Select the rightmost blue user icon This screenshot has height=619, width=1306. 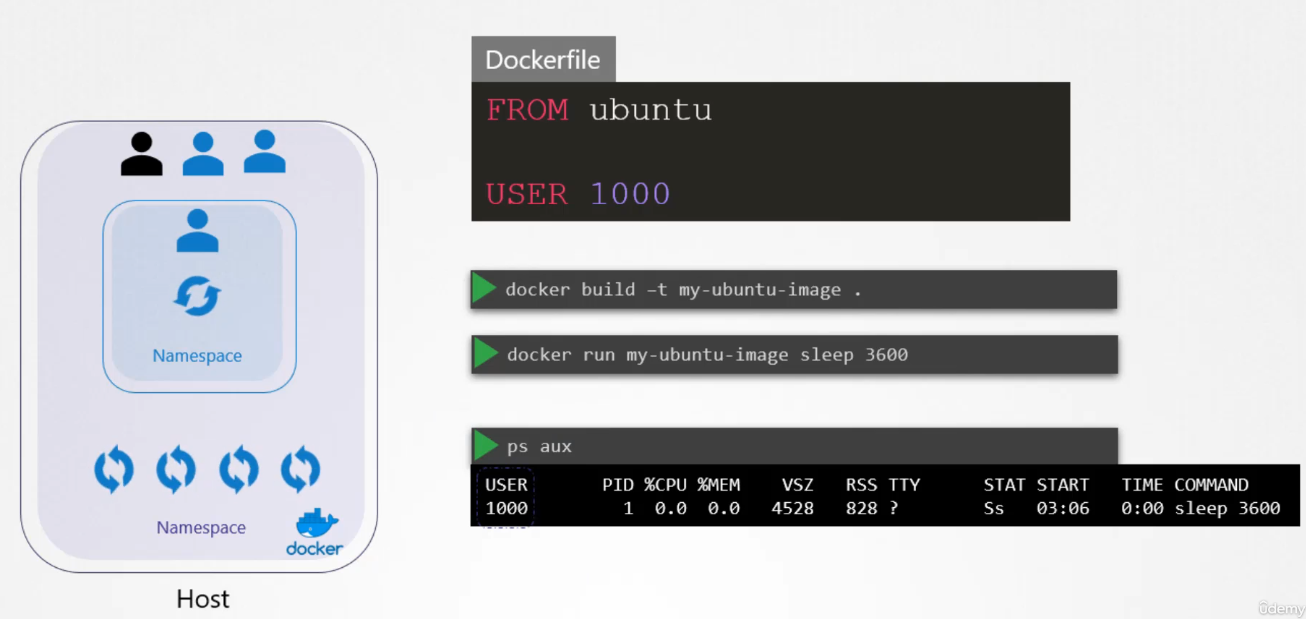click(x=263, y=152)
